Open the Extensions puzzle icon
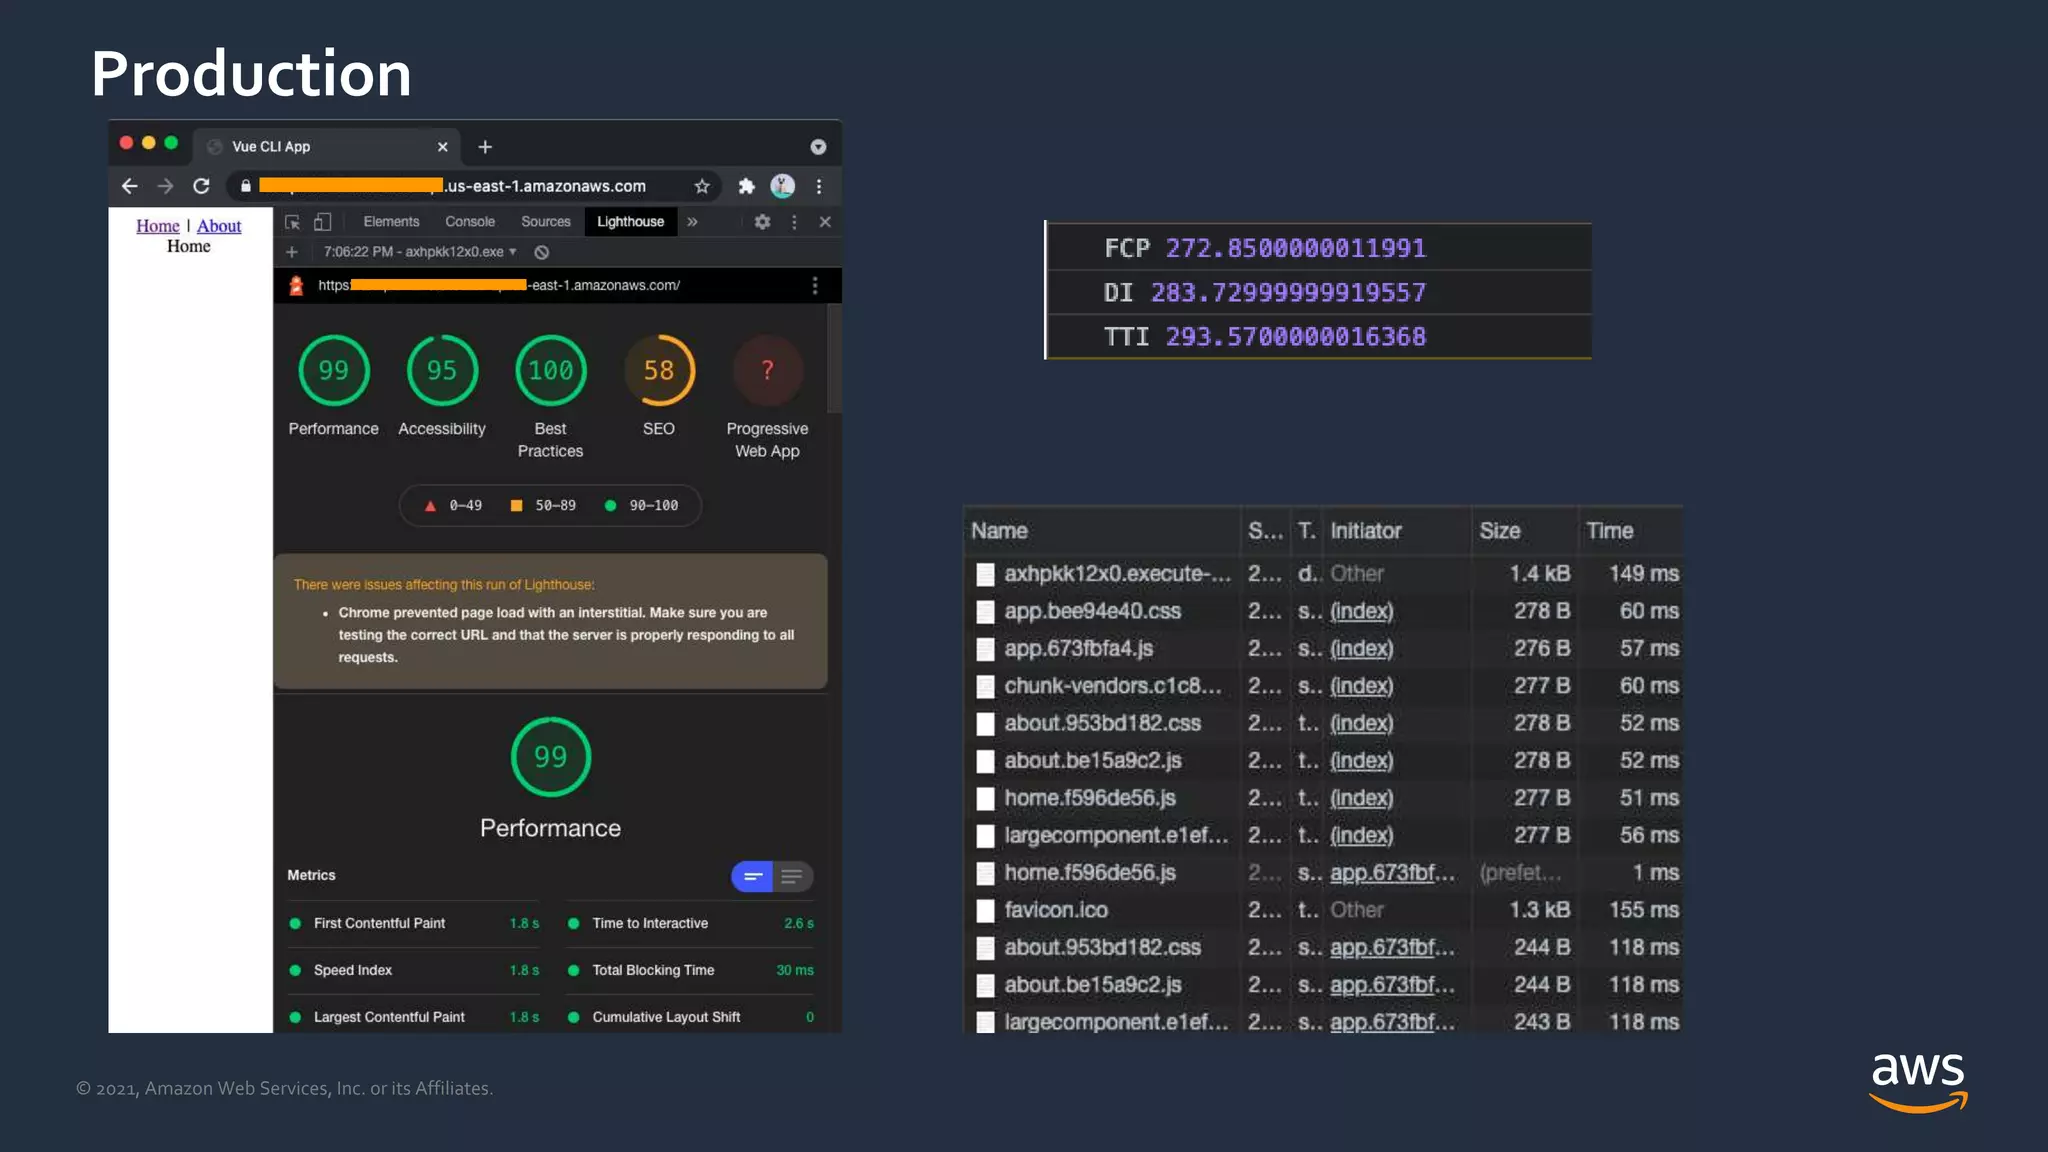Viewport: 2048px width, 1152px height. 746,186
